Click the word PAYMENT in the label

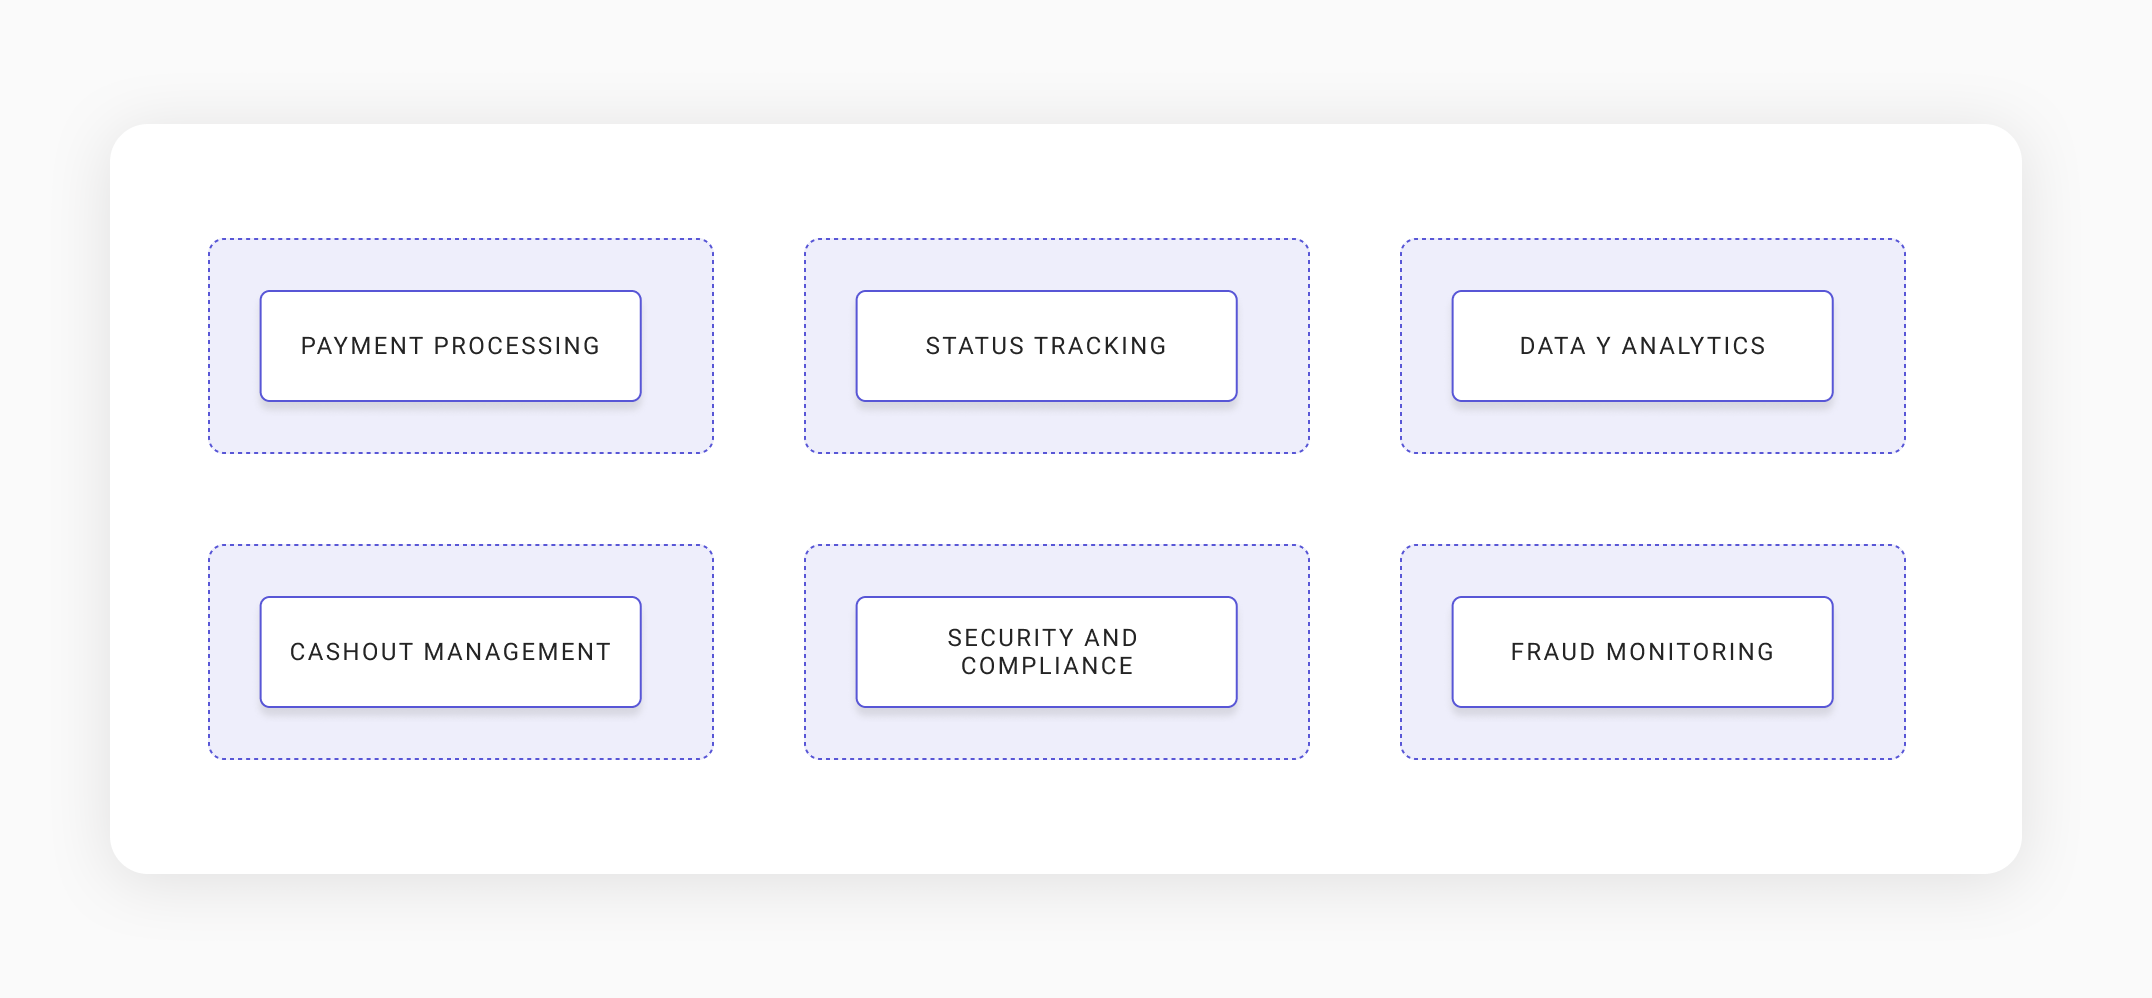tap(362, 346)
